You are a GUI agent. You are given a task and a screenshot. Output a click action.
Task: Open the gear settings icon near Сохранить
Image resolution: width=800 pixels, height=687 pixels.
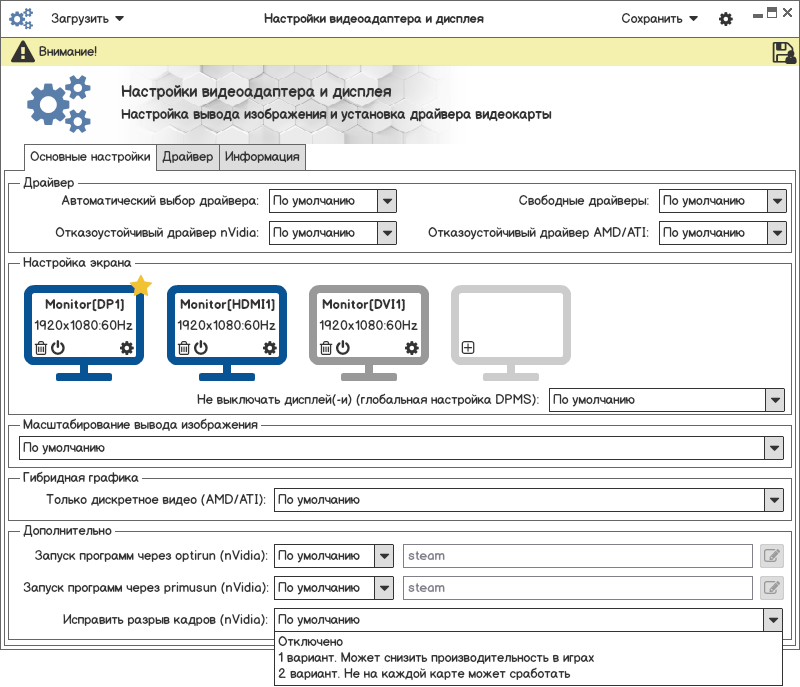coord(726,19)
